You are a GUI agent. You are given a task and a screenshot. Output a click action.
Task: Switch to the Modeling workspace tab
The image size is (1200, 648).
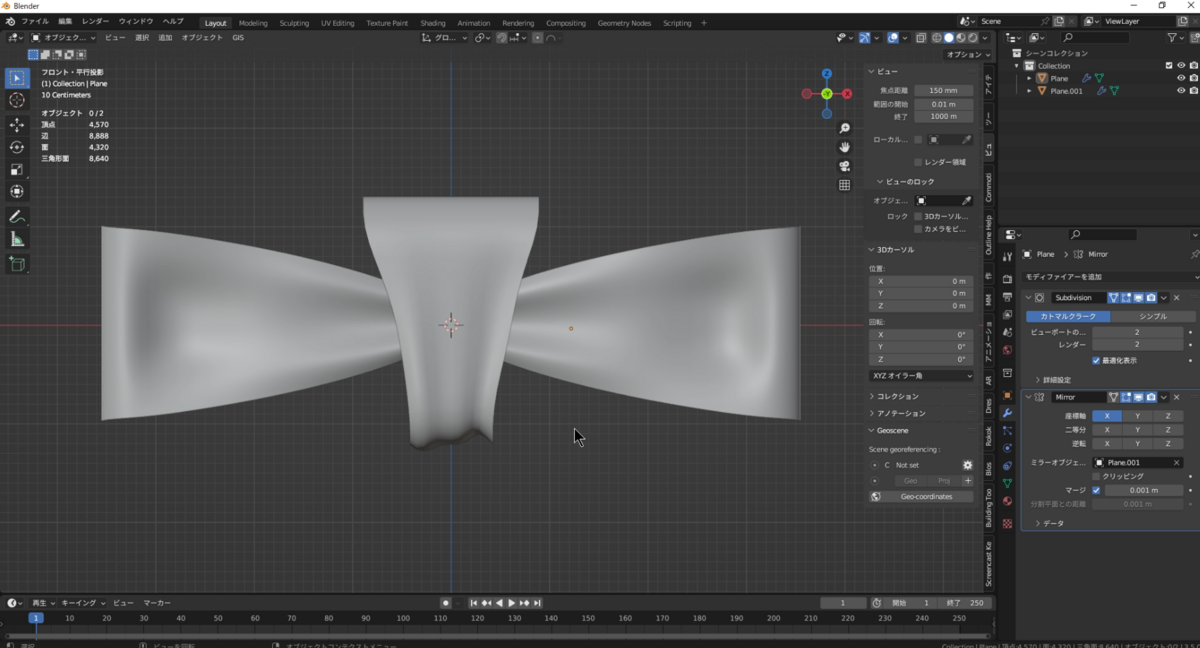tap(253, 22)
